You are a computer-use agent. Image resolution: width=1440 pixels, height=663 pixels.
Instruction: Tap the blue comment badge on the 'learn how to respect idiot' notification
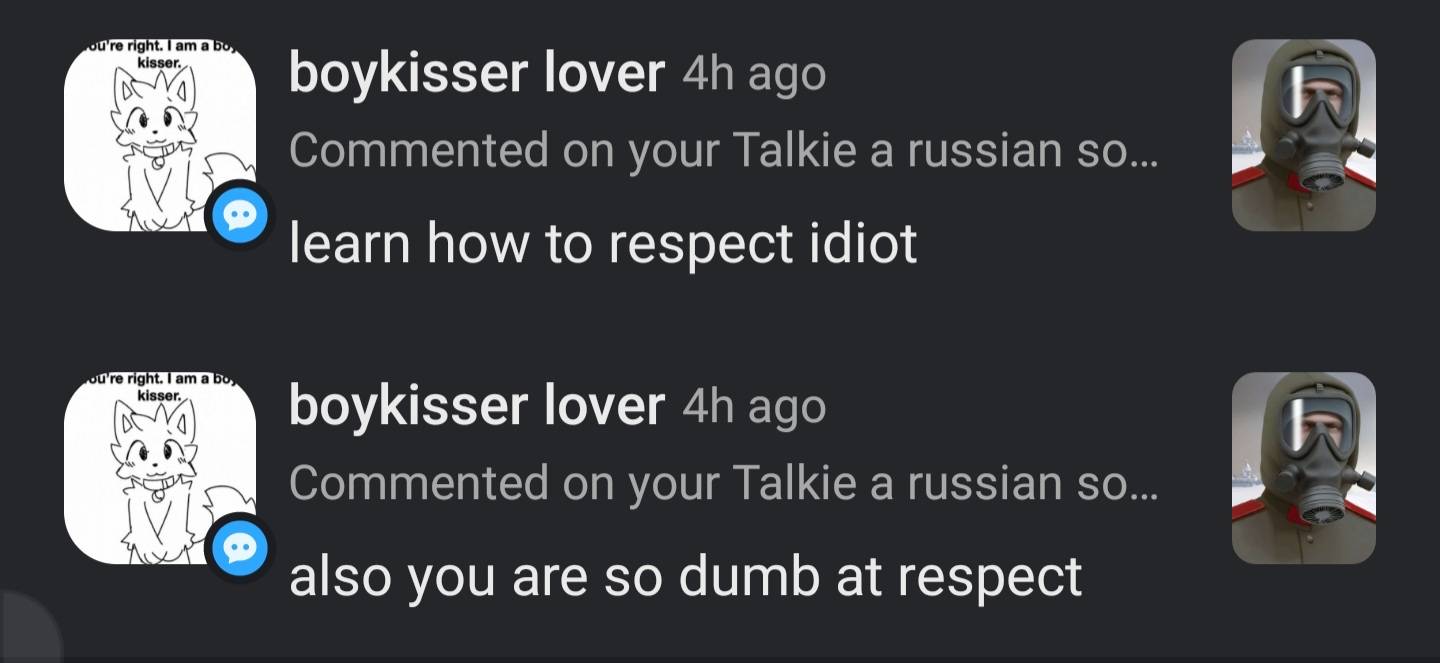238,216
